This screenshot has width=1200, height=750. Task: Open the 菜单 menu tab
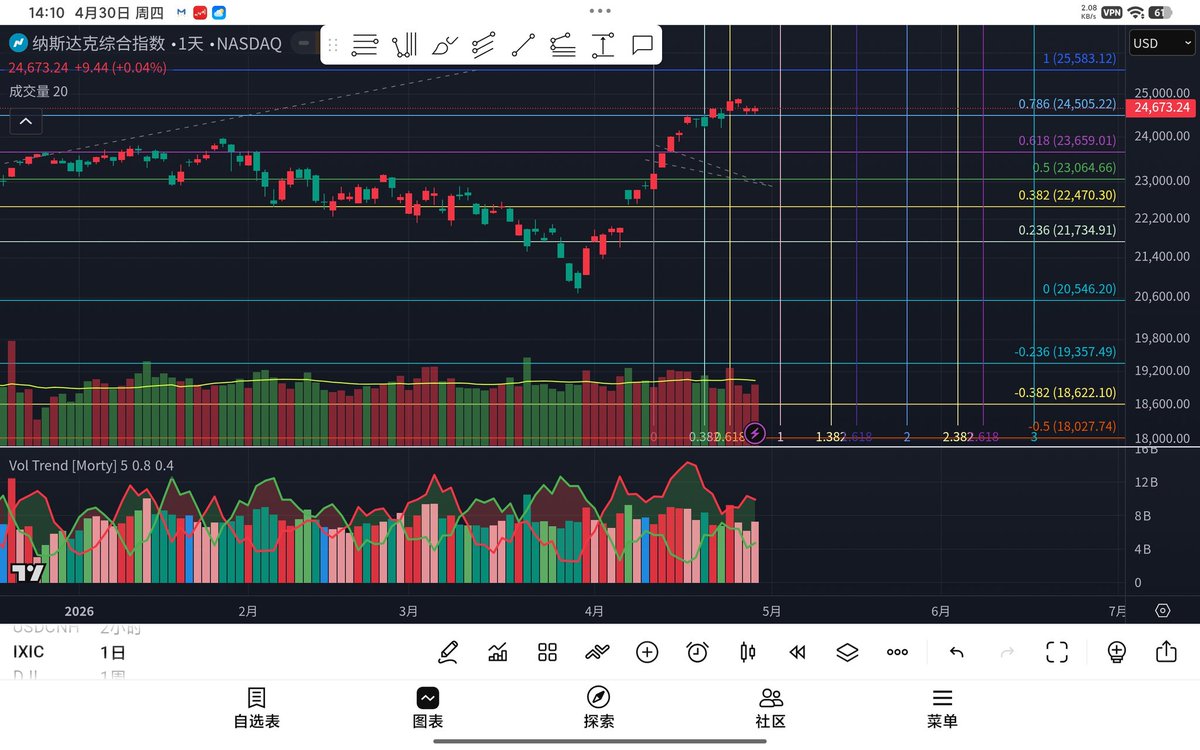pos(941,707)
